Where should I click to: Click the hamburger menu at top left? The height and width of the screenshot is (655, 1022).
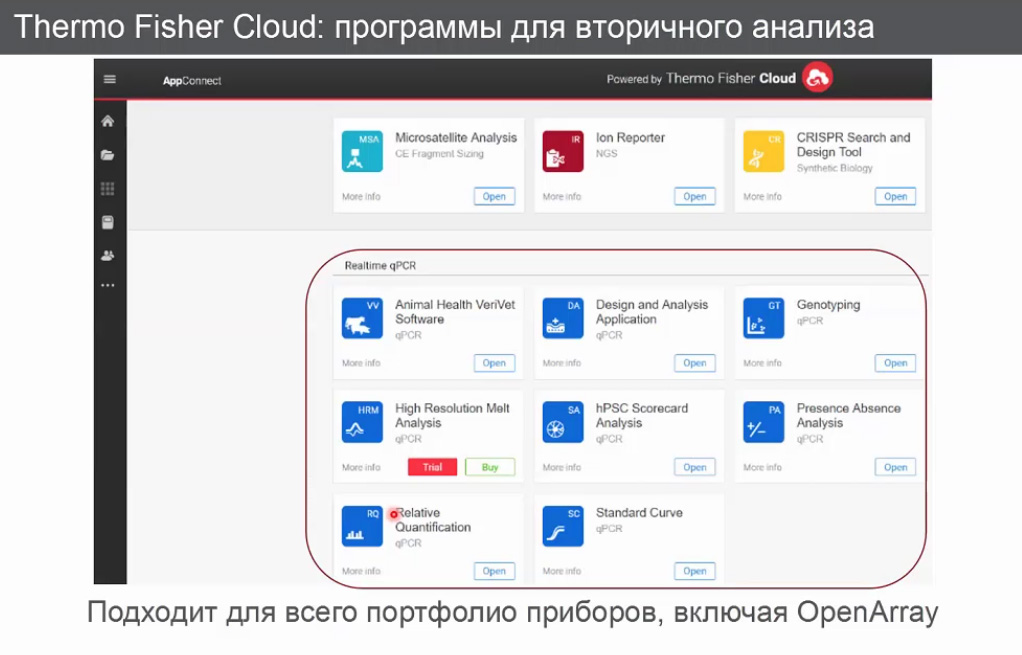click(108, 78)
